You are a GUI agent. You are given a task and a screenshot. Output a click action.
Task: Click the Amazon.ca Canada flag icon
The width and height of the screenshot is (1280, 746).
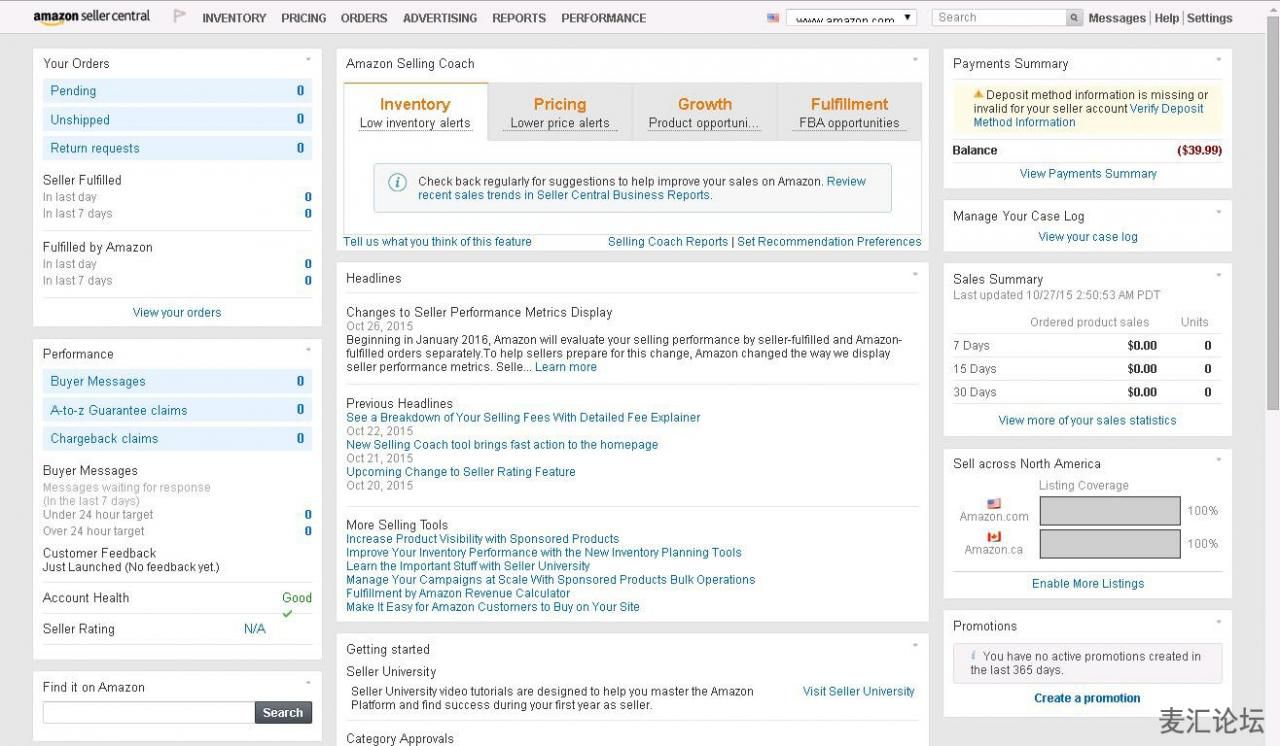click(994, 537)
